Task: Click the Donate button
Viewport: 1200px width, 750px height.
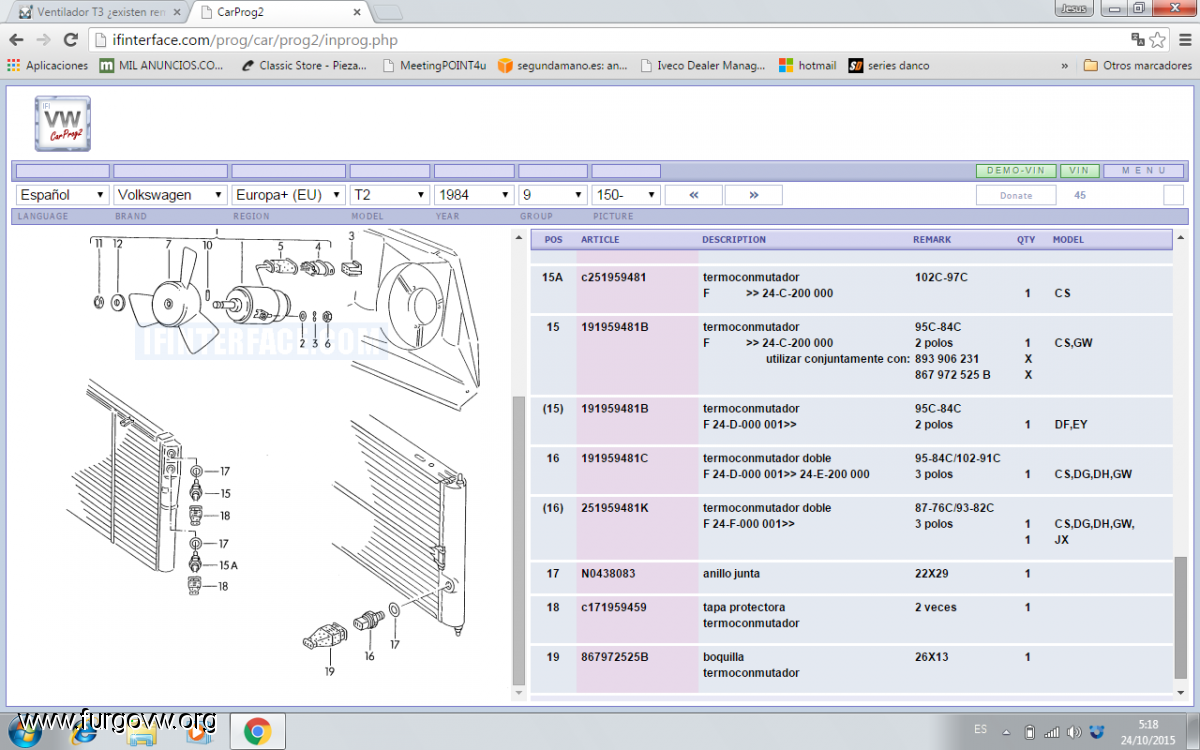Action: coord(1016,195)
